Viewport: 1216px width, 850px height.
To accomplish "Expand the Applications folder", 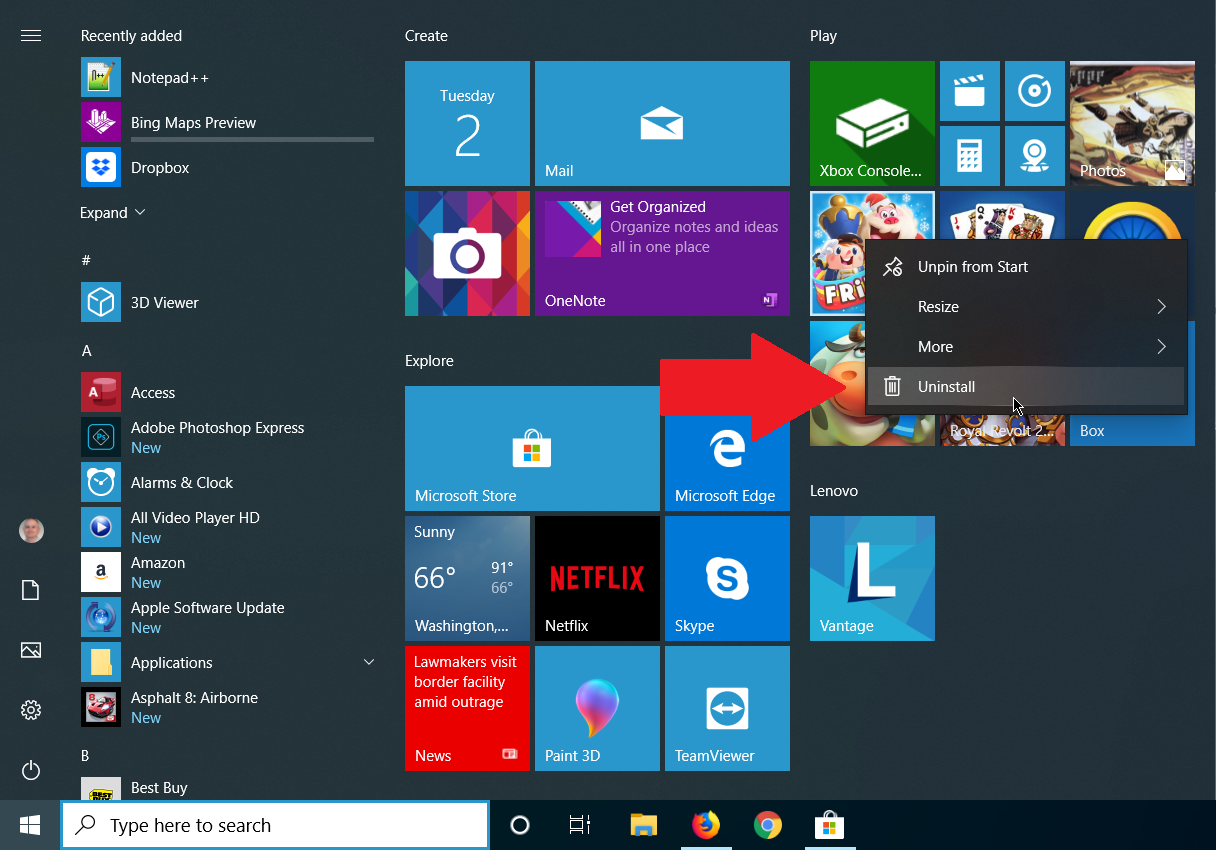I will [228, 662].
